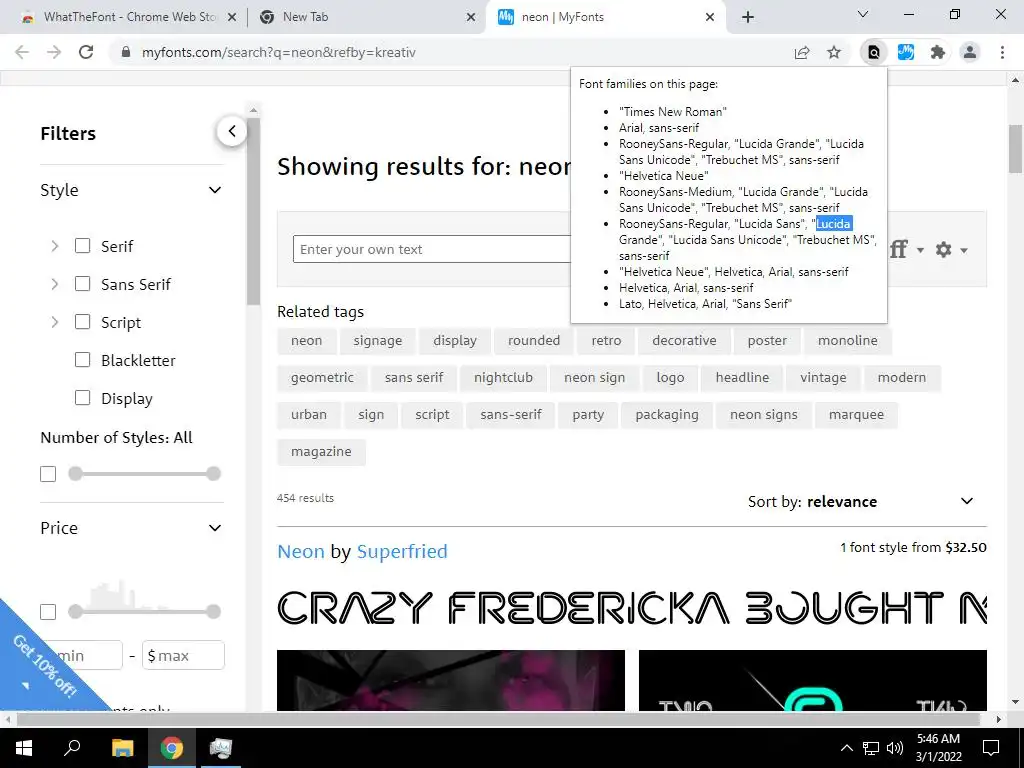Image resolution: width=1024 pixels, height=768 pixels.
Task: Open the Windows Start menu
Action: (x=24, y=748)
